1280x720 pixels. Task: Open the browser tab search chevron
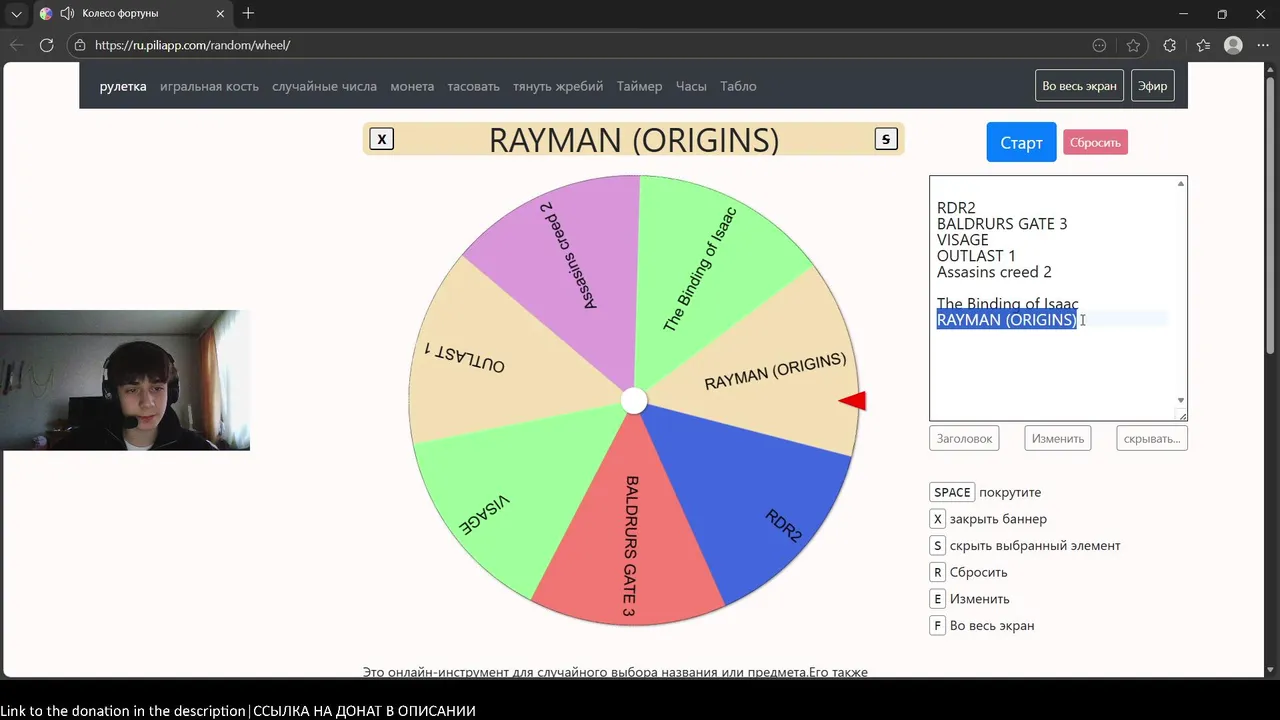(x=16, y=14)
